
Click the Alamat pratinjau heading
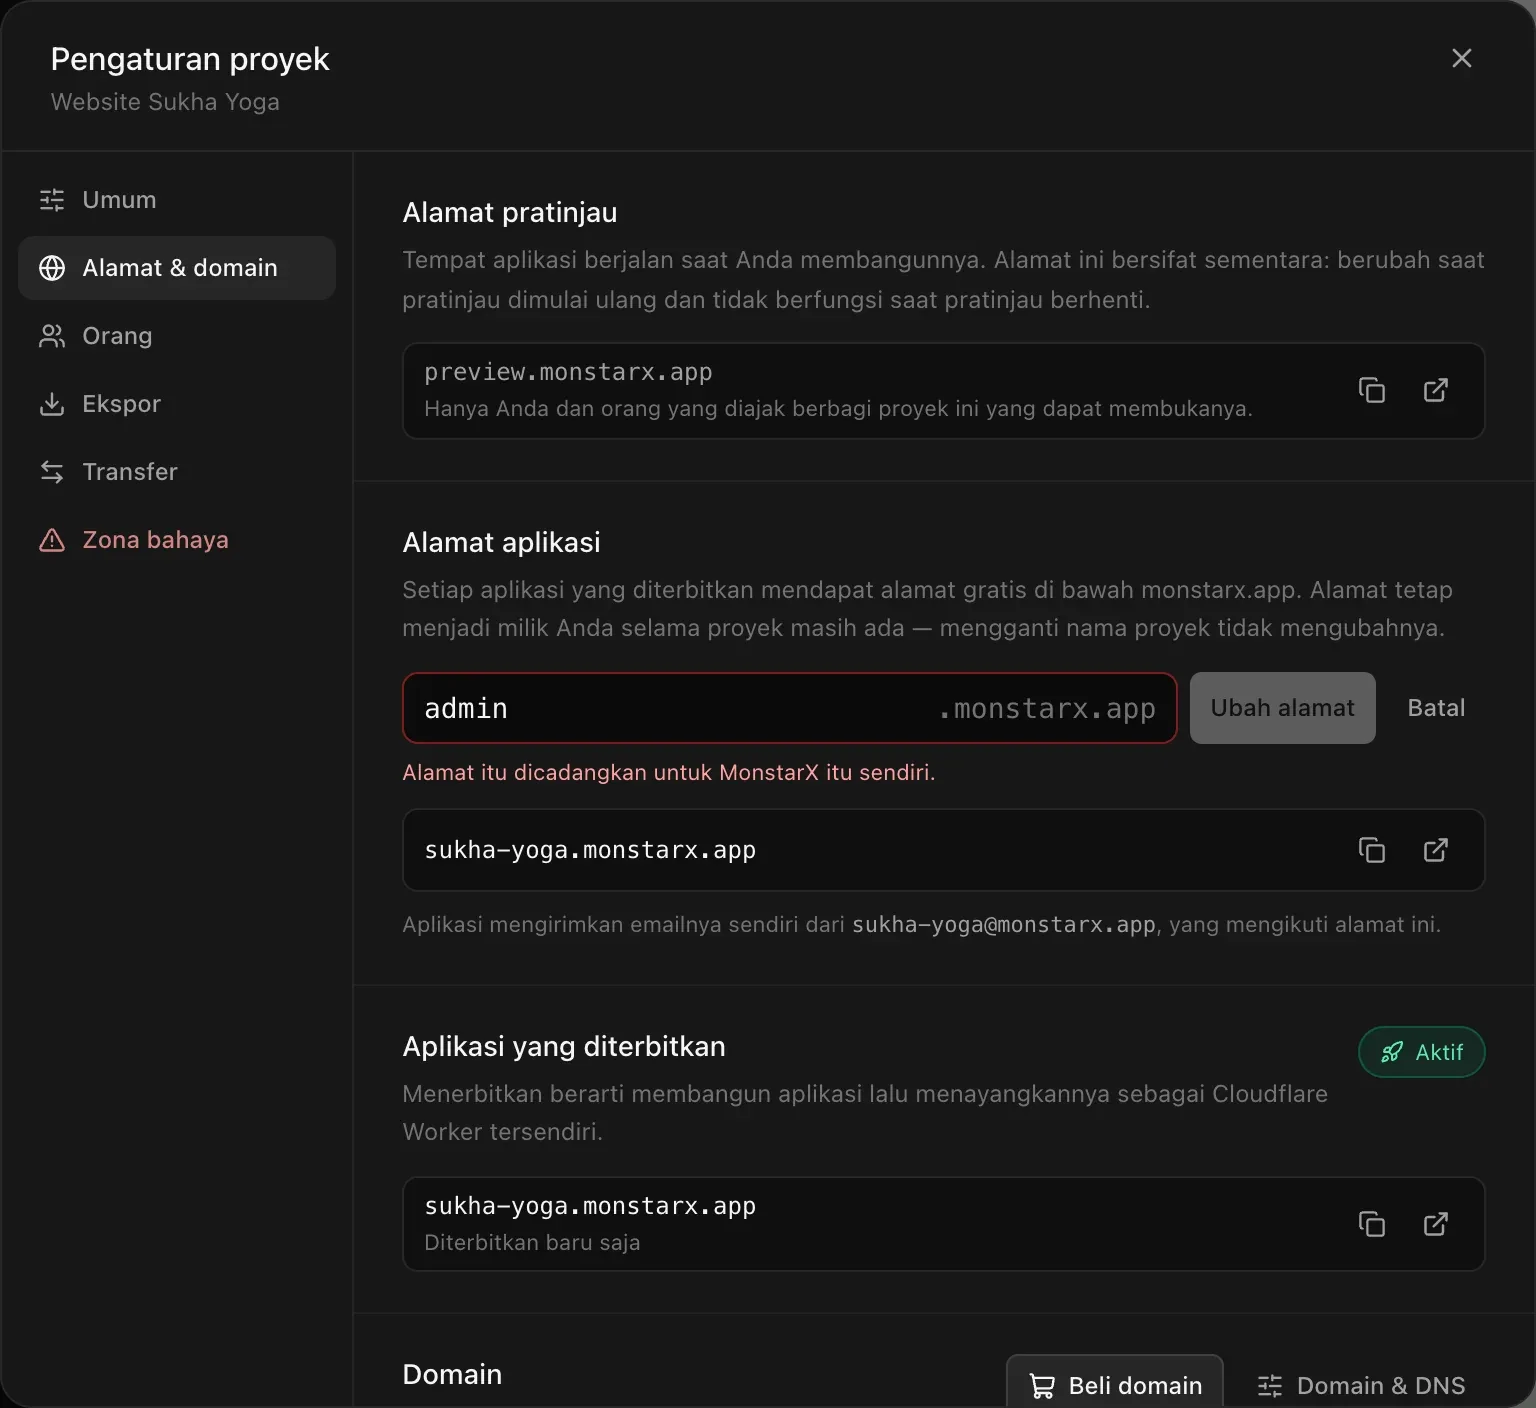tap(510, 213)
